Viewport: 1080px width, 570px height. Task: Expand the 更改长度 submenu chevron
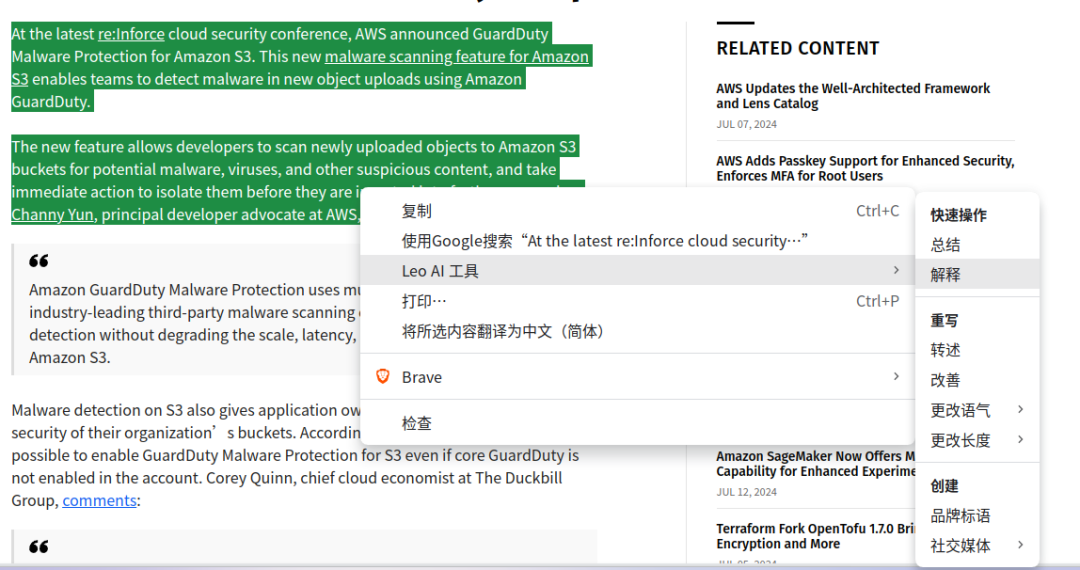[1020, 440]
